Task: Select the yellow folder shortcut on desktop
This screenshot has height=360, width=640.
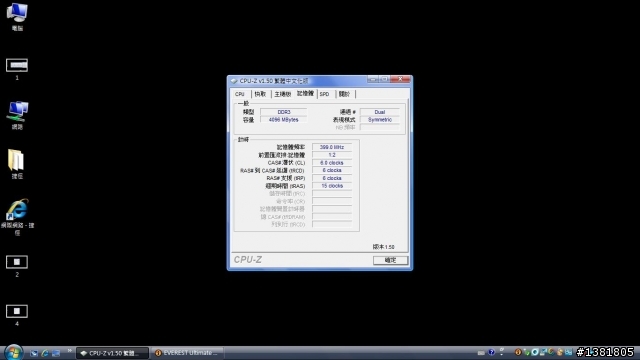Action: click(17, 164)
